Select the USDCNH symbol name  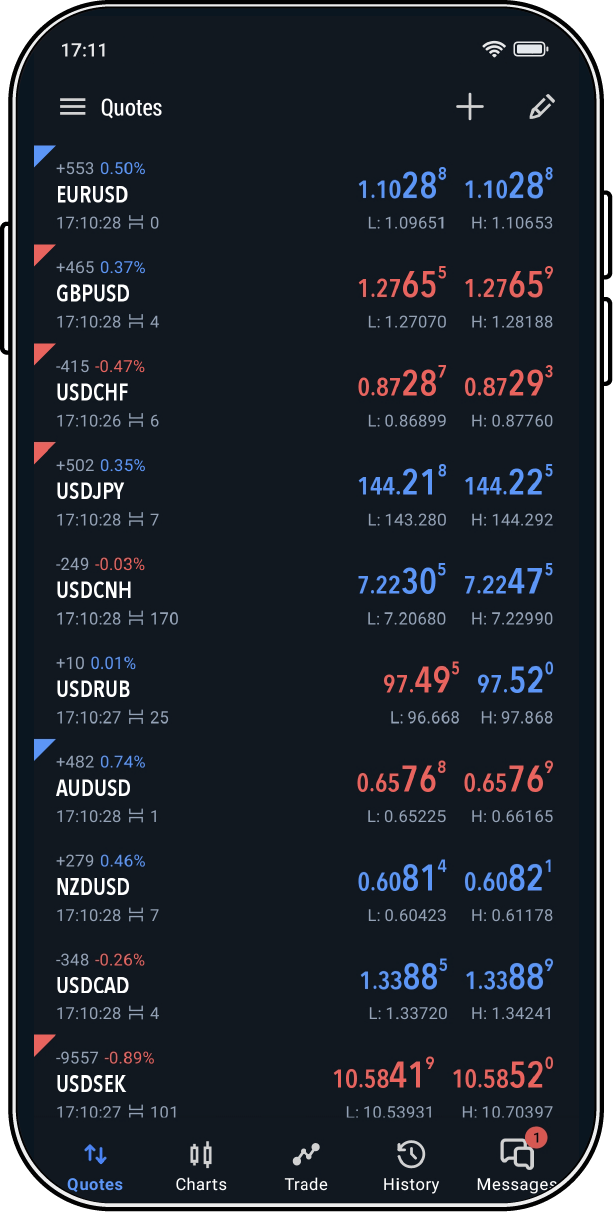(x=94, y=590)
